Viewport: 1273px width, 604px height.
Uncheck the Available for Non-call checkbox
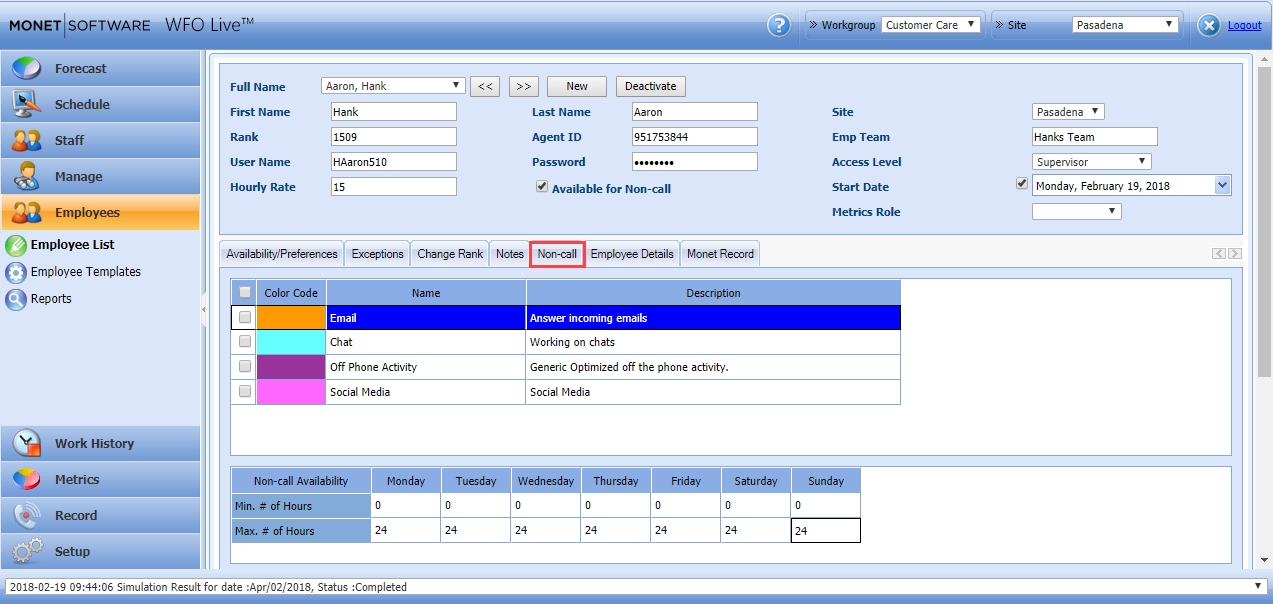click(x=542, y=187)
